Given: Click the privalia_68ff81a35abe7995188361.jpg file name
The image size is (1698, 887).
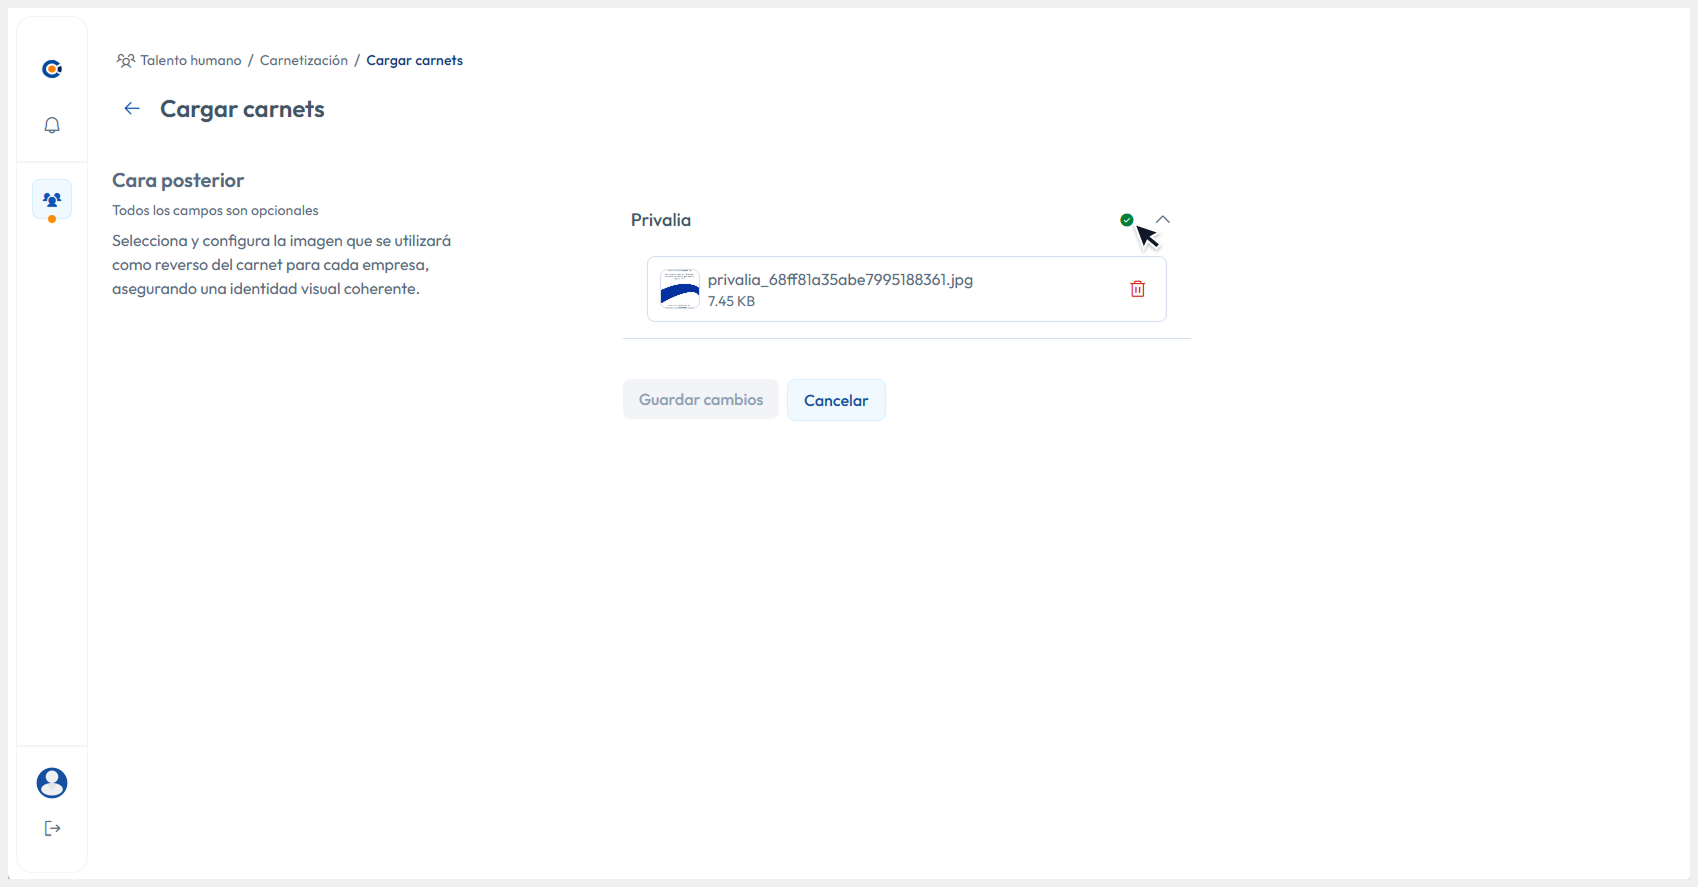Looking at the screenshot, I should point(840,280).
